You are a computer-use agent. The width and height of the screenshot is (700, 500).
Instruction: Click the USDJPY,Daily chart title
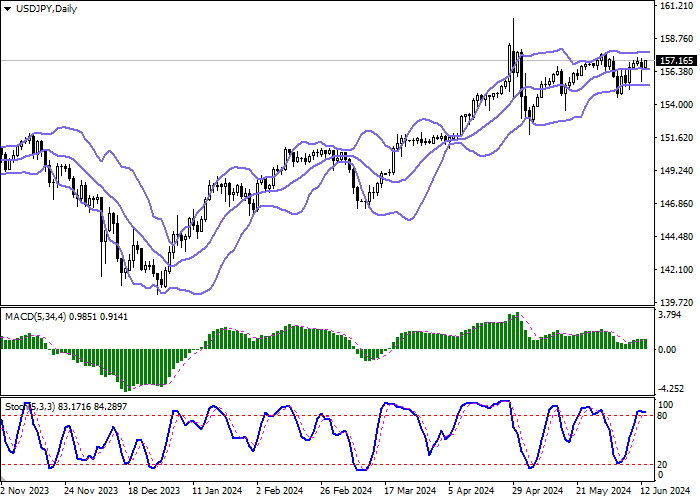point(46,9)
